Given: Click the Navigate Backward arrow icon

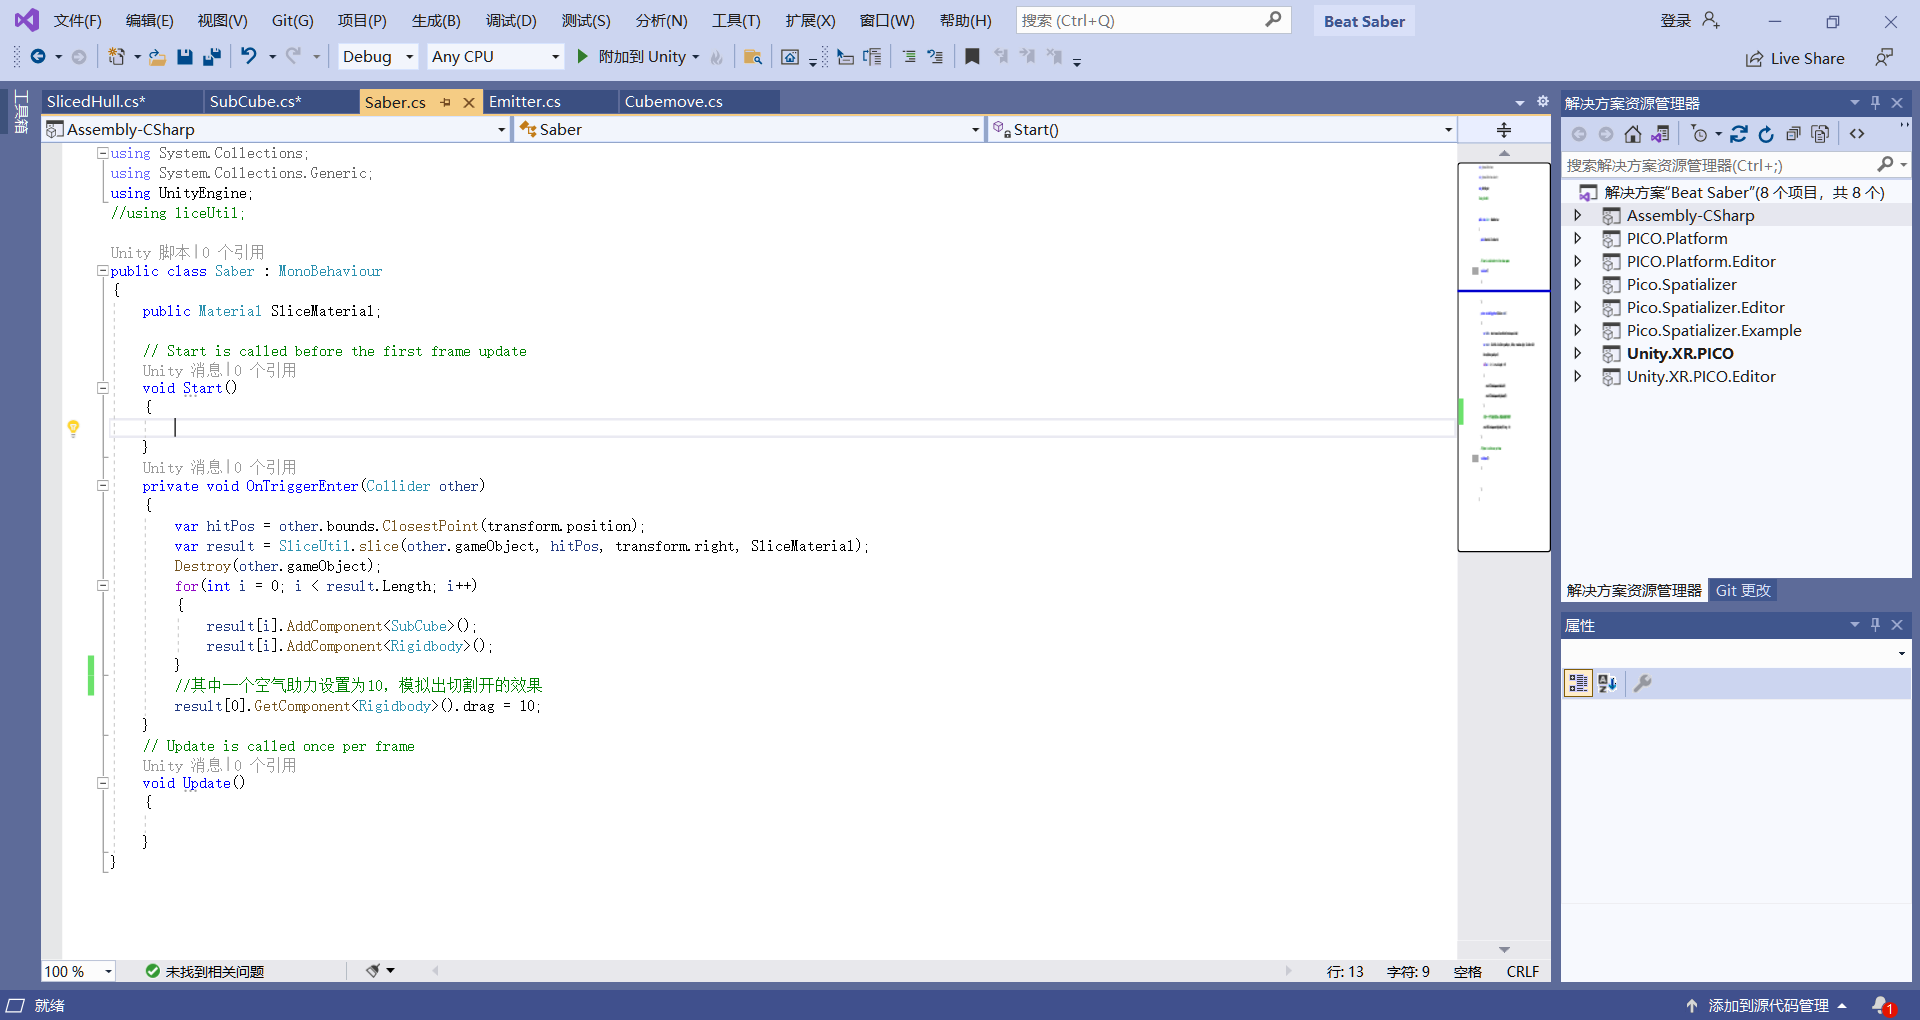Looking at the screenshot, I should click(38, 57).
